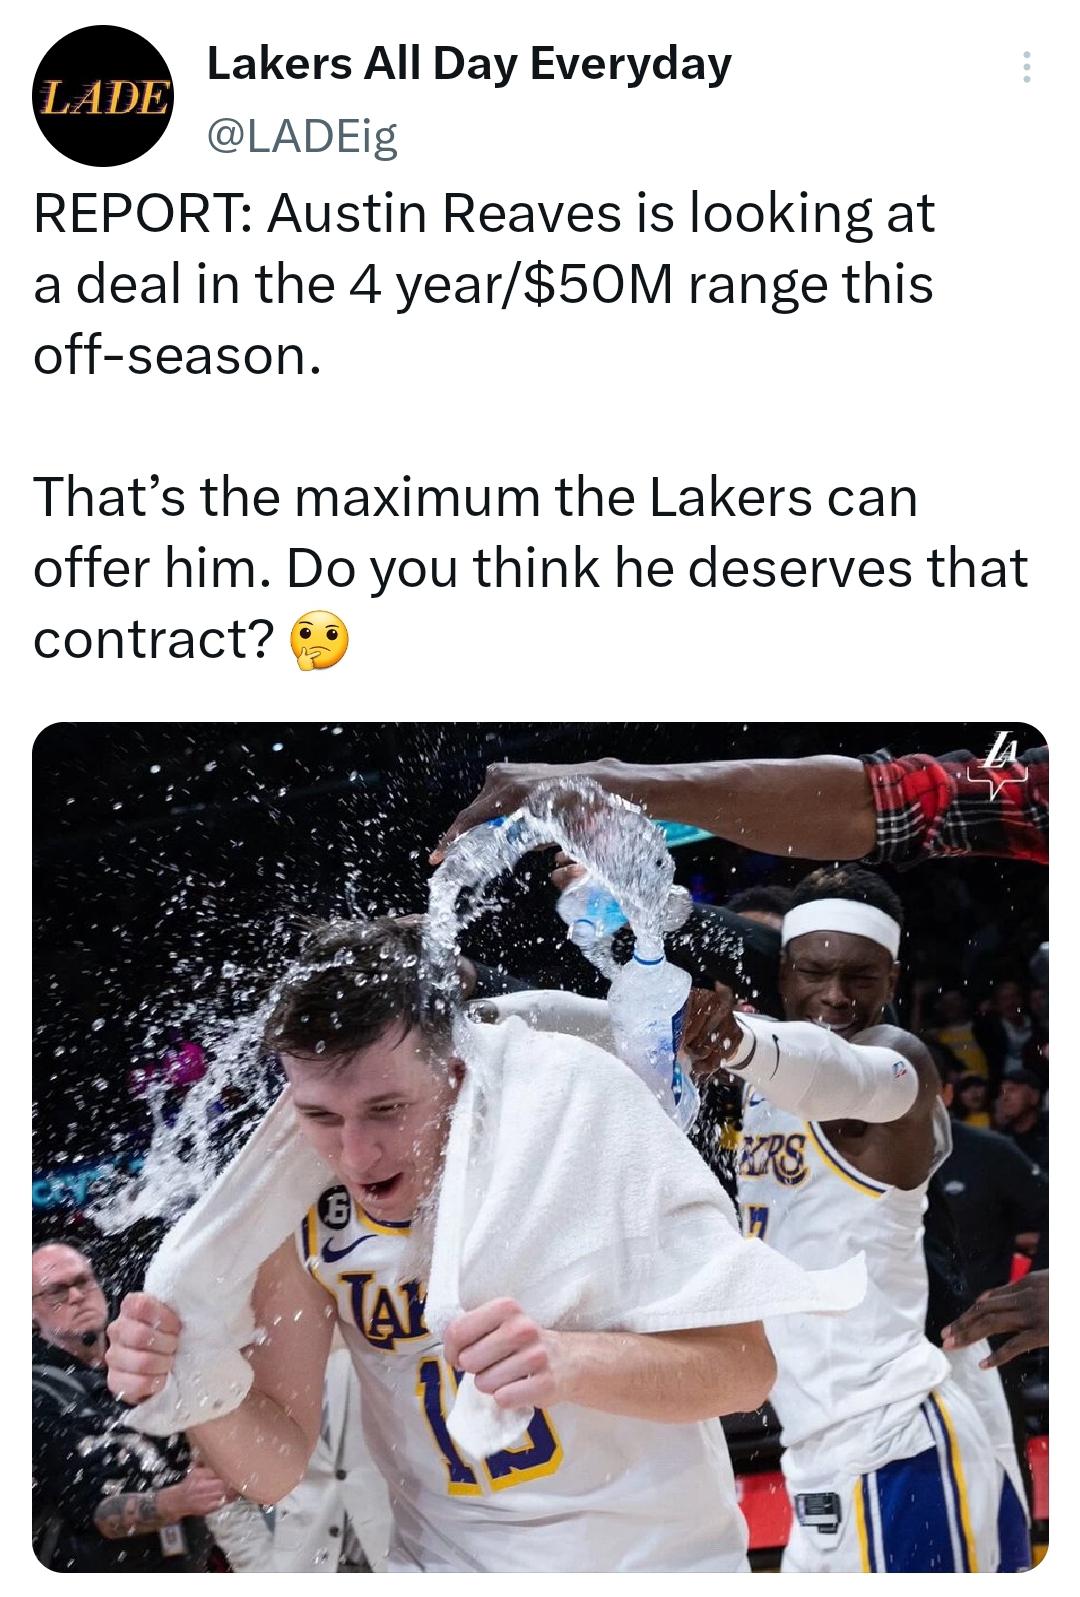The height and width of the screenshot is (1597, 1080).
Task: Click the white headband on background player
Action: (x=841, y=926)
